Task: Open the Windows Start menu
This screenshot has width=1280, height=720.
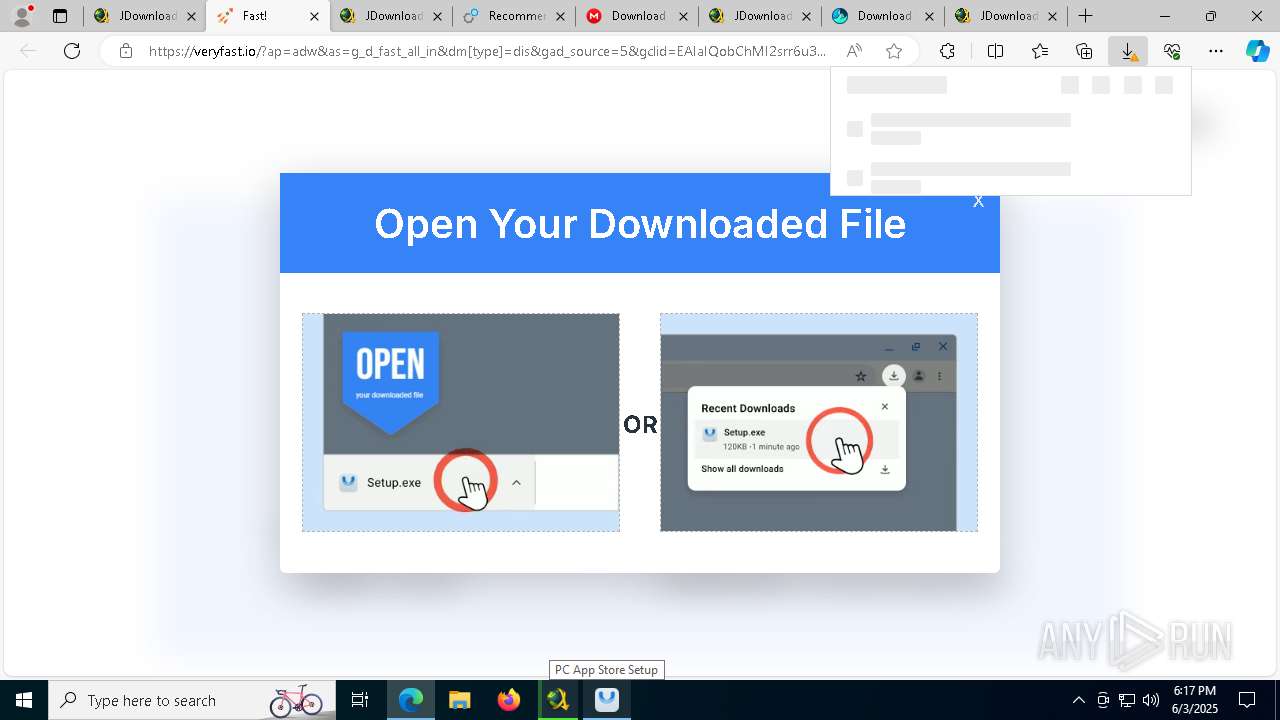Action: click(24, 700)
